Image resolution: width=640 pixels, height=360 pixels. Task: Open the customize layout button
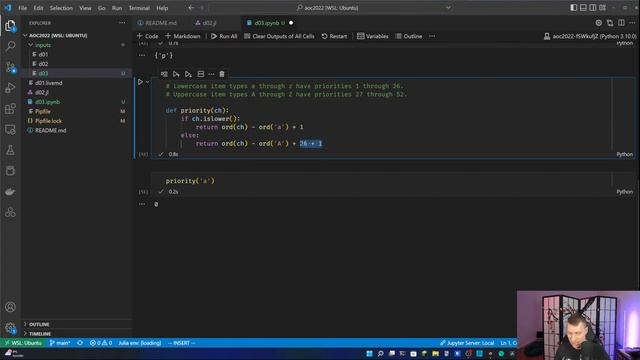click(x=602, y=8)
